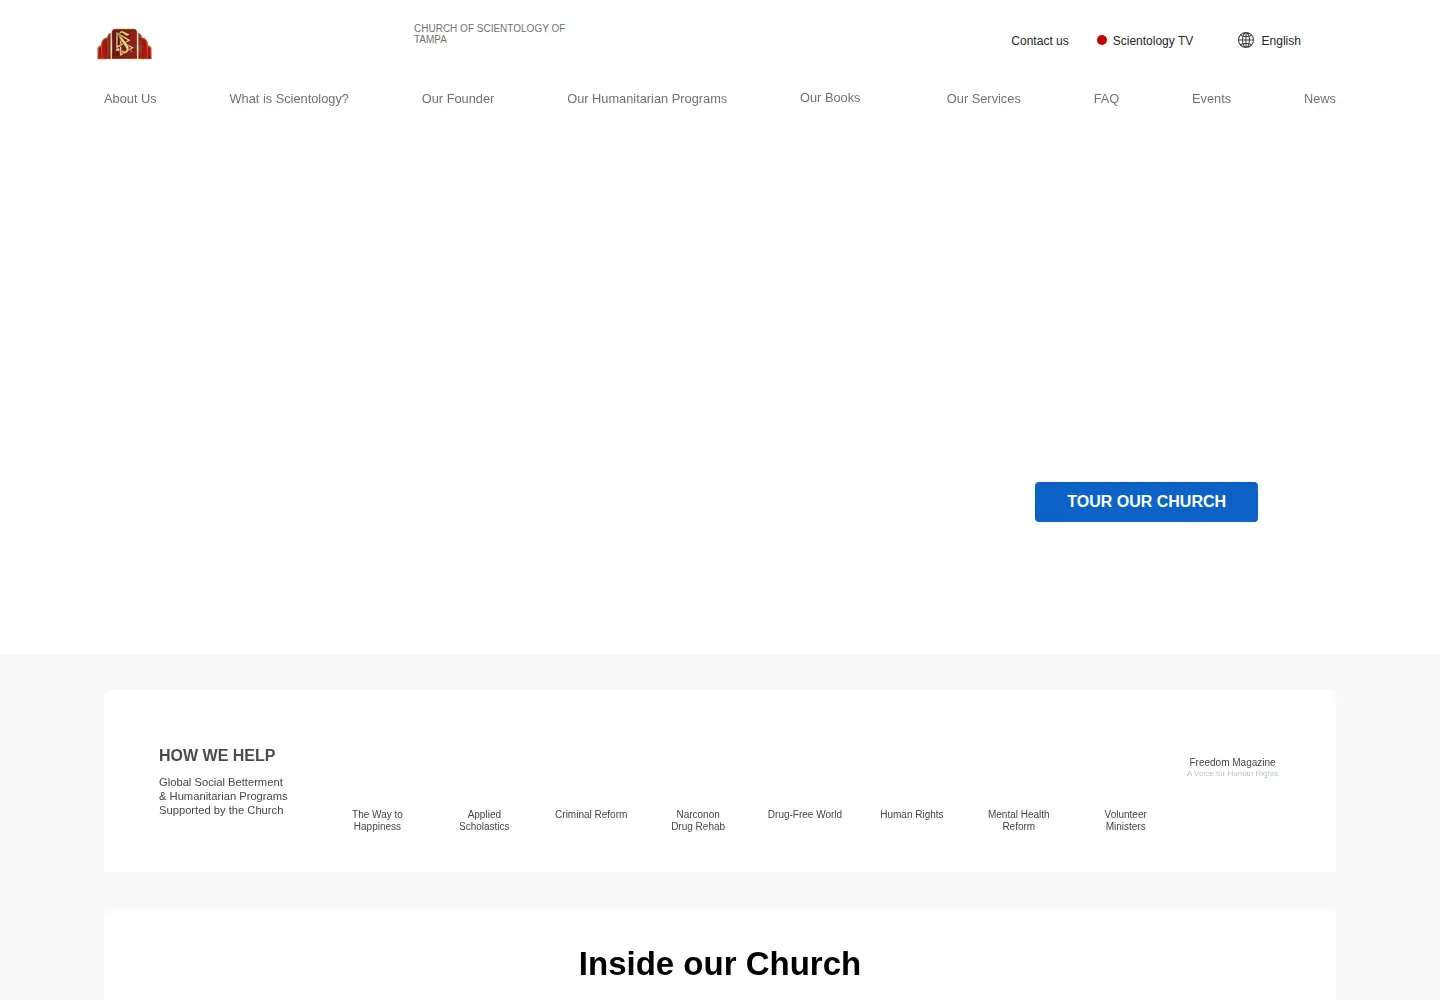Click the Contact us link

pyautogui.click(x=1040, y=41)
